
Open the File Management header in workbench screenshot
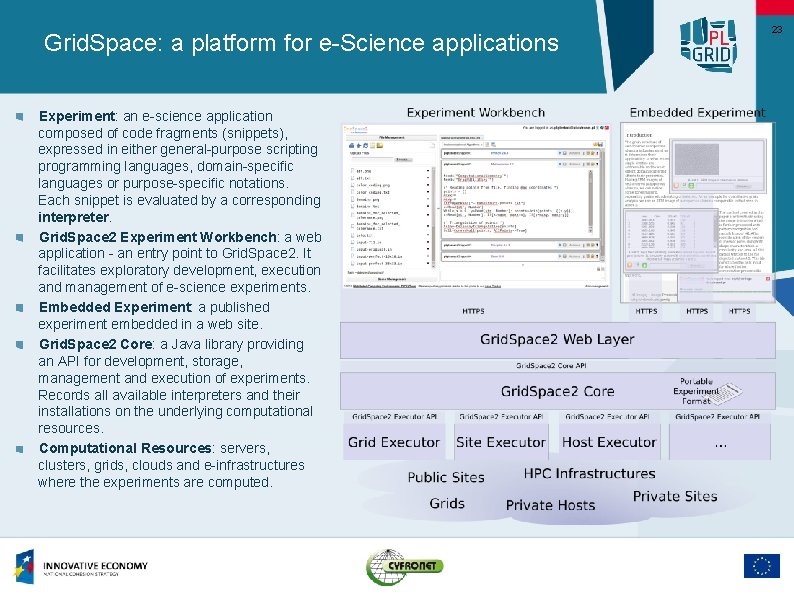(391, 138)
